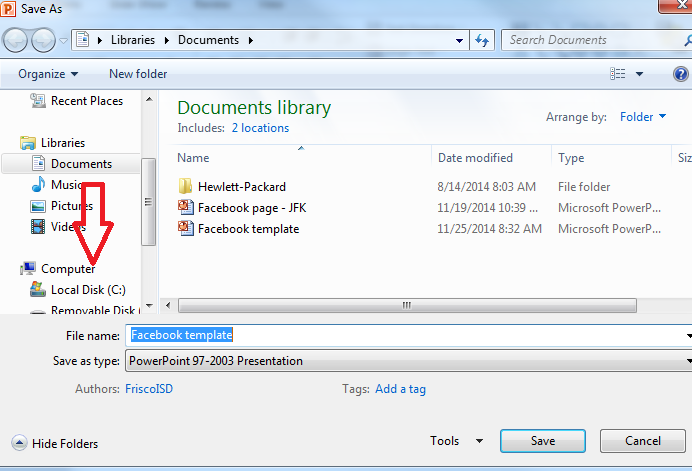This screenshot has height=476, width=692.
Task: Click date 11/25/2014 8:32 AM cell
Action: [489, 229]
